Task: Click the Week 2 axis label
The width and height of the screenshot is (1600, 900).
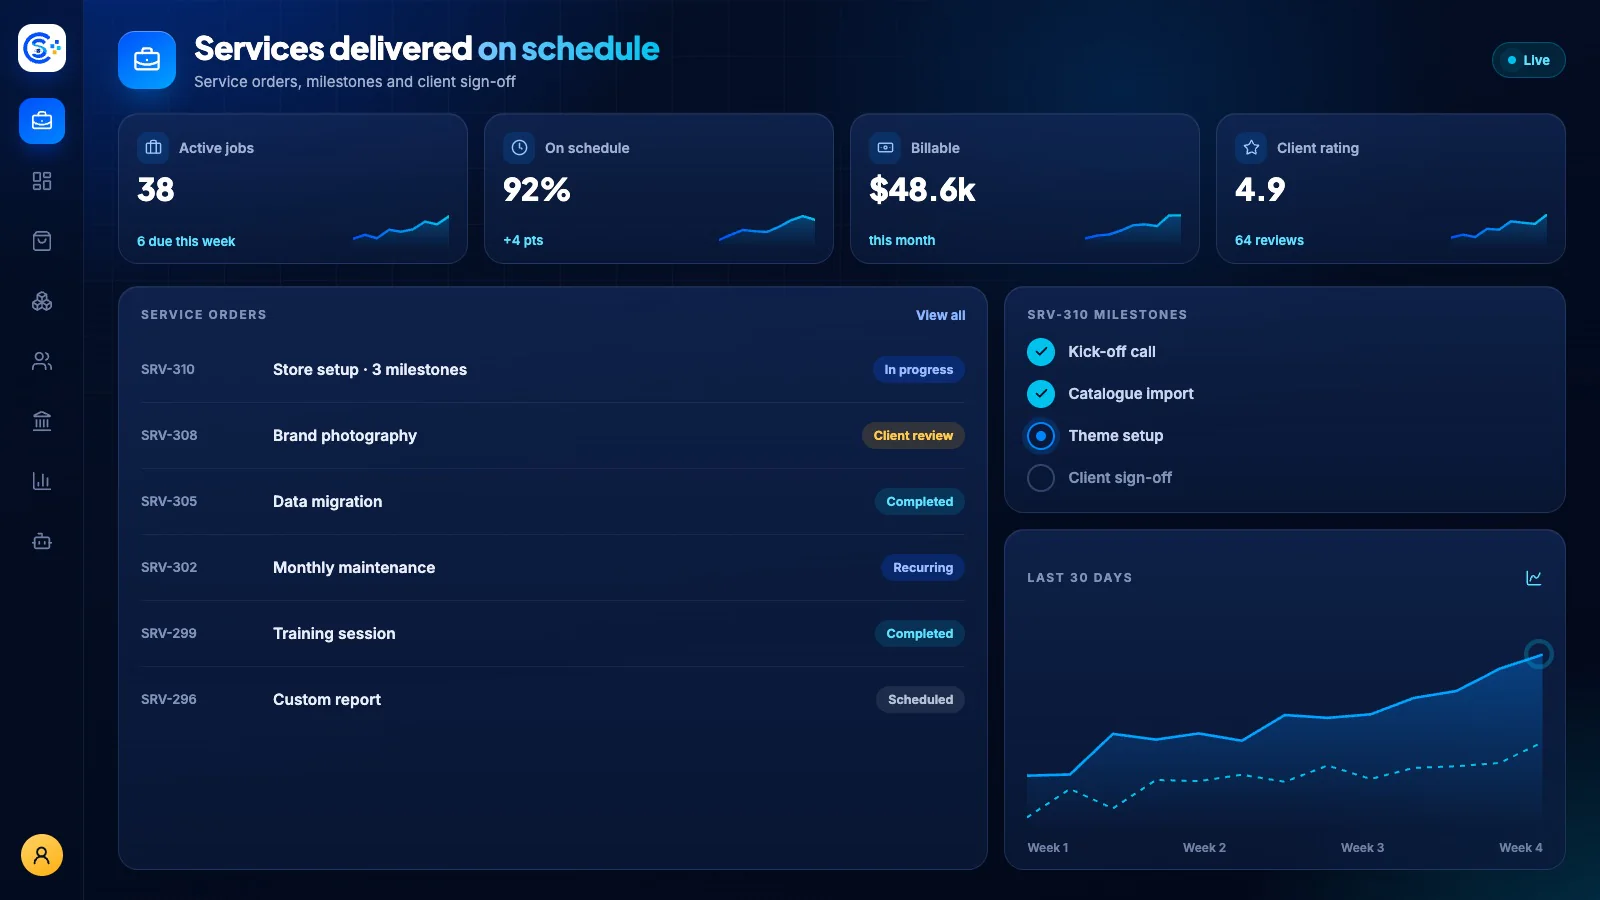Action: [x=1204, y=848]
